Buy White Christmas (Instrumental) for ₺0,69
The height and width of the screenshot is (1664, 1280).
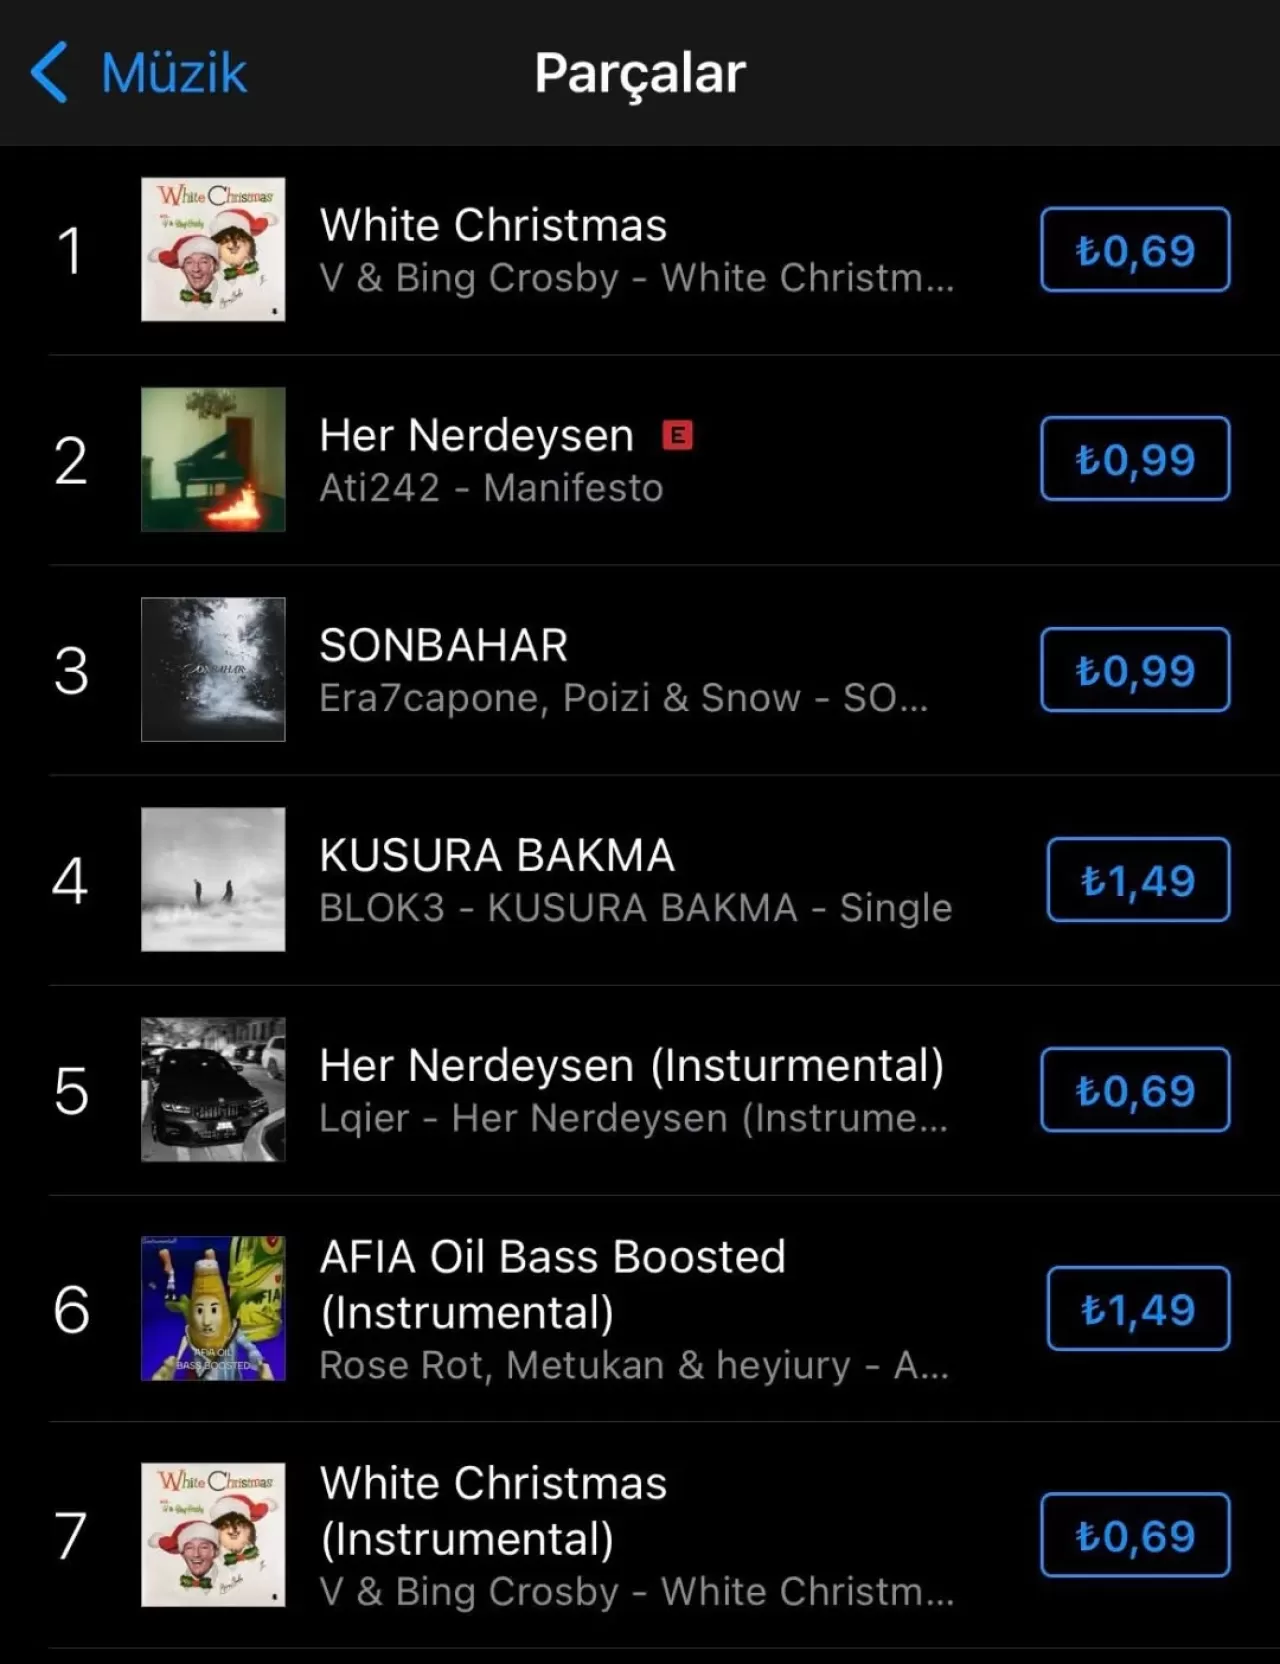coord(1135,1534)
